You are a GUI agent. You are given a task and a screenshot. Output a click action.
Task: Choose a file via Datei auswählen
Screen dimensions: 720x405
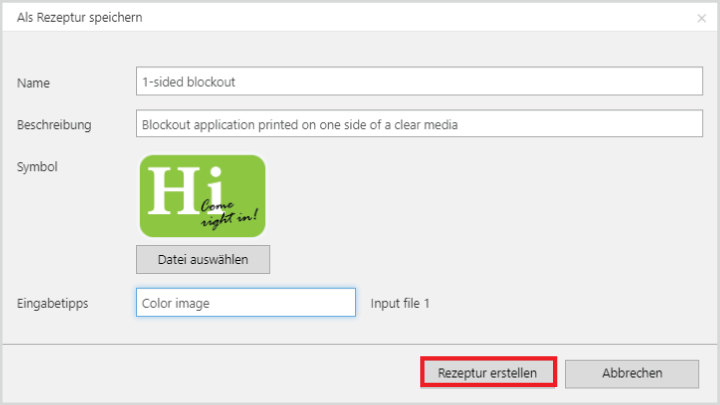coord(203,259)
